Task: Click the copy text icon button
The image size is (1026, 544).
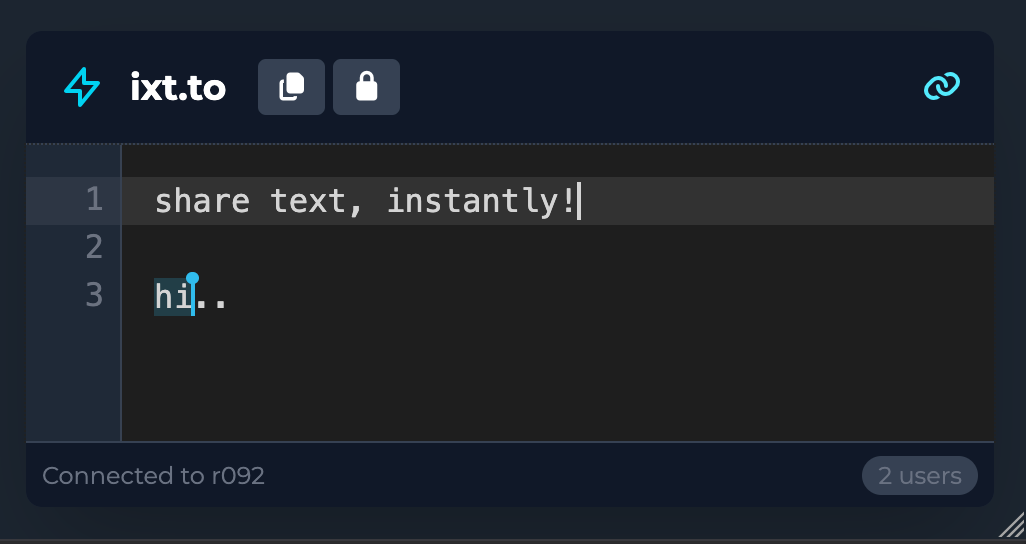Action: point(291,87)
